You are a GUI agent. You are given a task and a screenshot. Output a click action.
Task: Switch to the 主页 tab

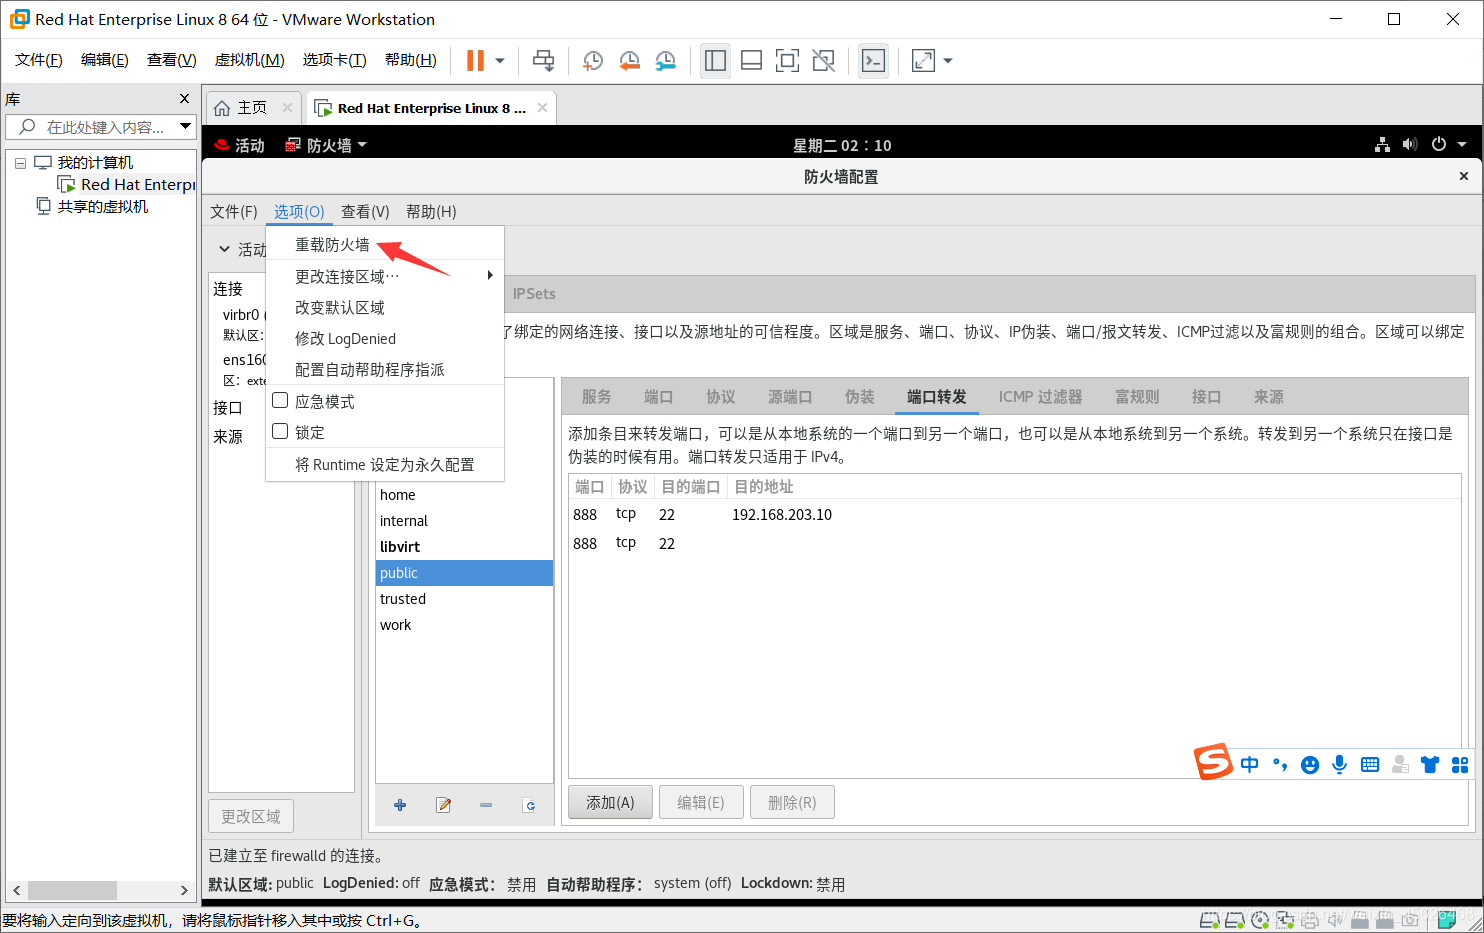(241, 108)
